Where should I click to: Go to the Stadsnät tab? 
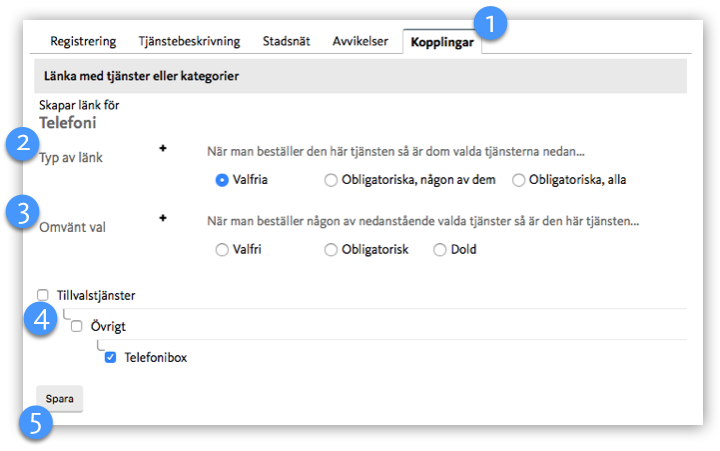(286, 42)
